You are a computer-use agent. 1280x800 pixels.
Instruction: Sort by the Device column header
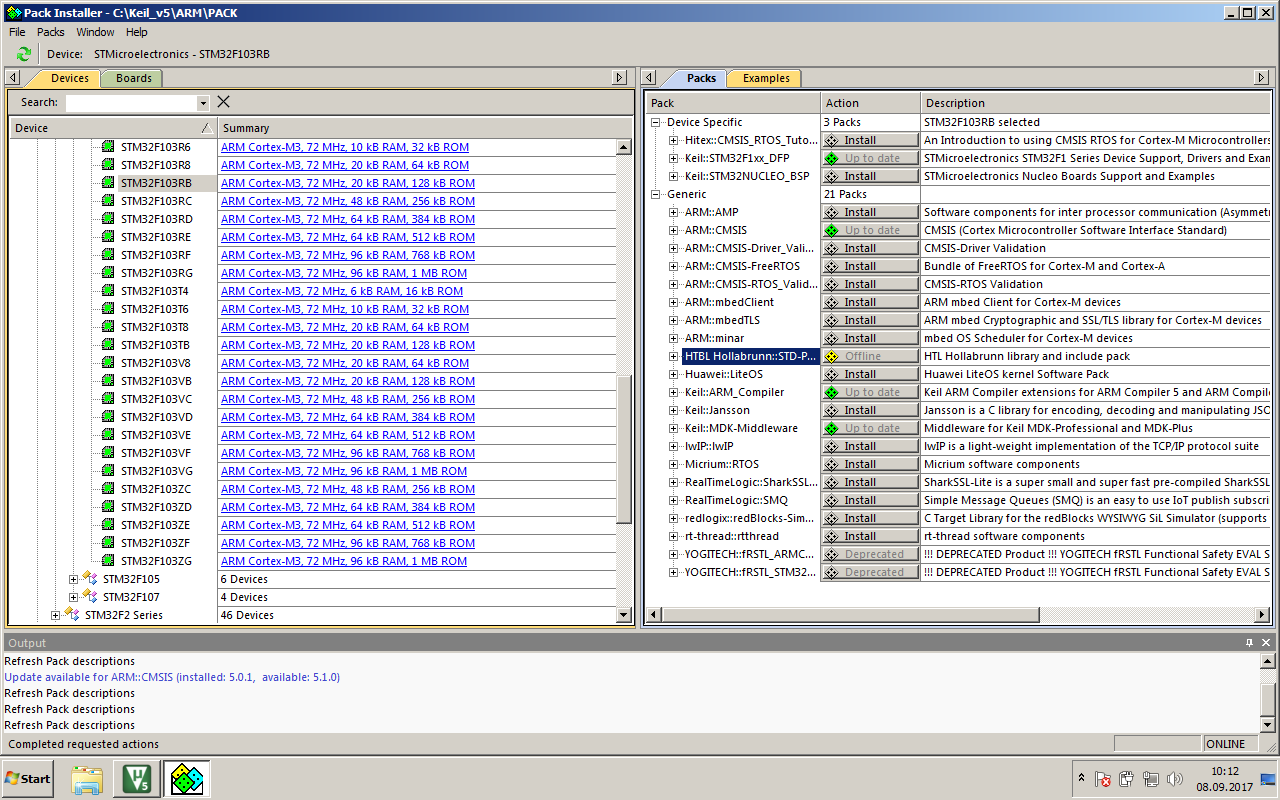(x=113, y=128)
